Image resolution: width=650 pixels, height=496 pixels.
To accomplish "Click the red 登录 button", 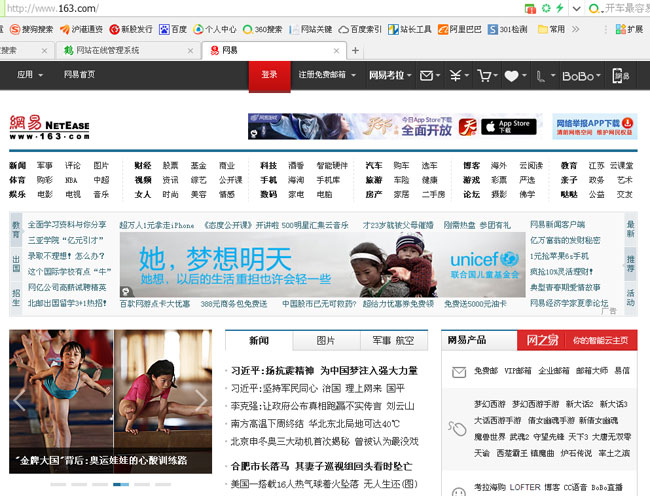I will 269,75.
